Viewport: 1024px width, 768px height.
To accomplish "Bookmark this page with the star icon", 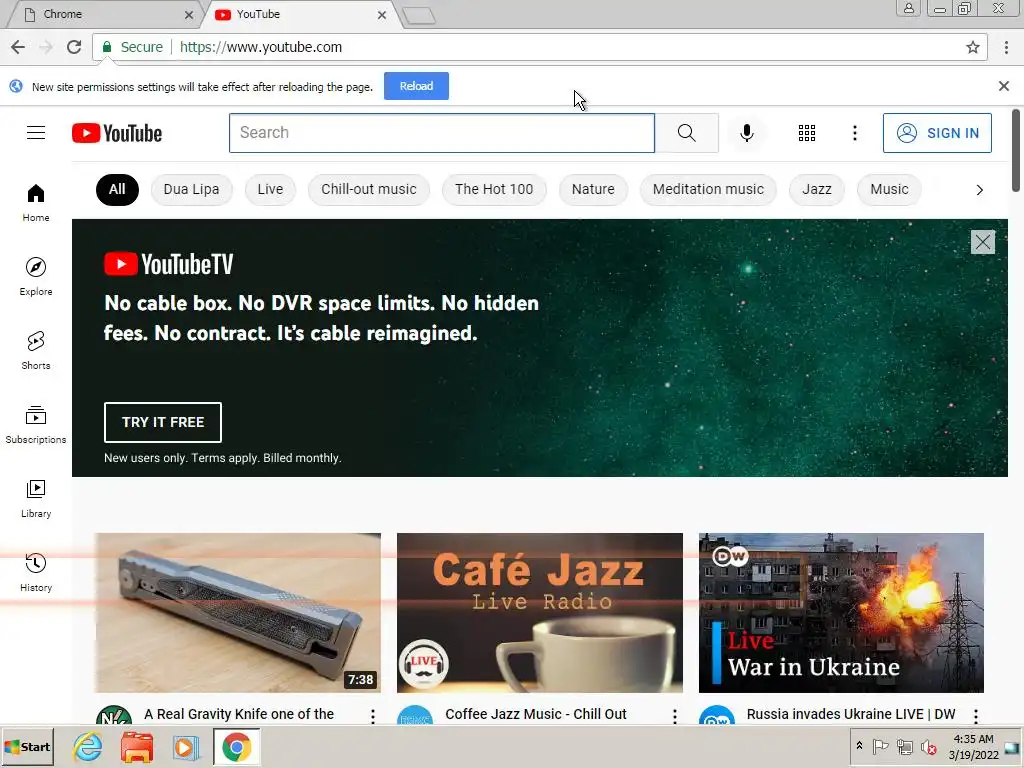I will pos(972,47).
